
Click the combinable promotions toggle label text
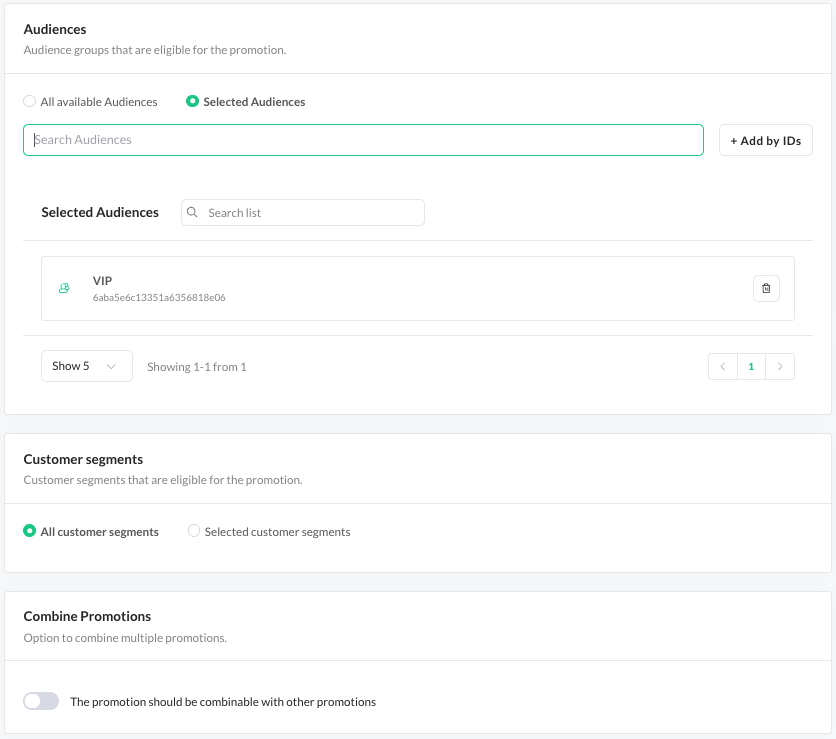223,702
